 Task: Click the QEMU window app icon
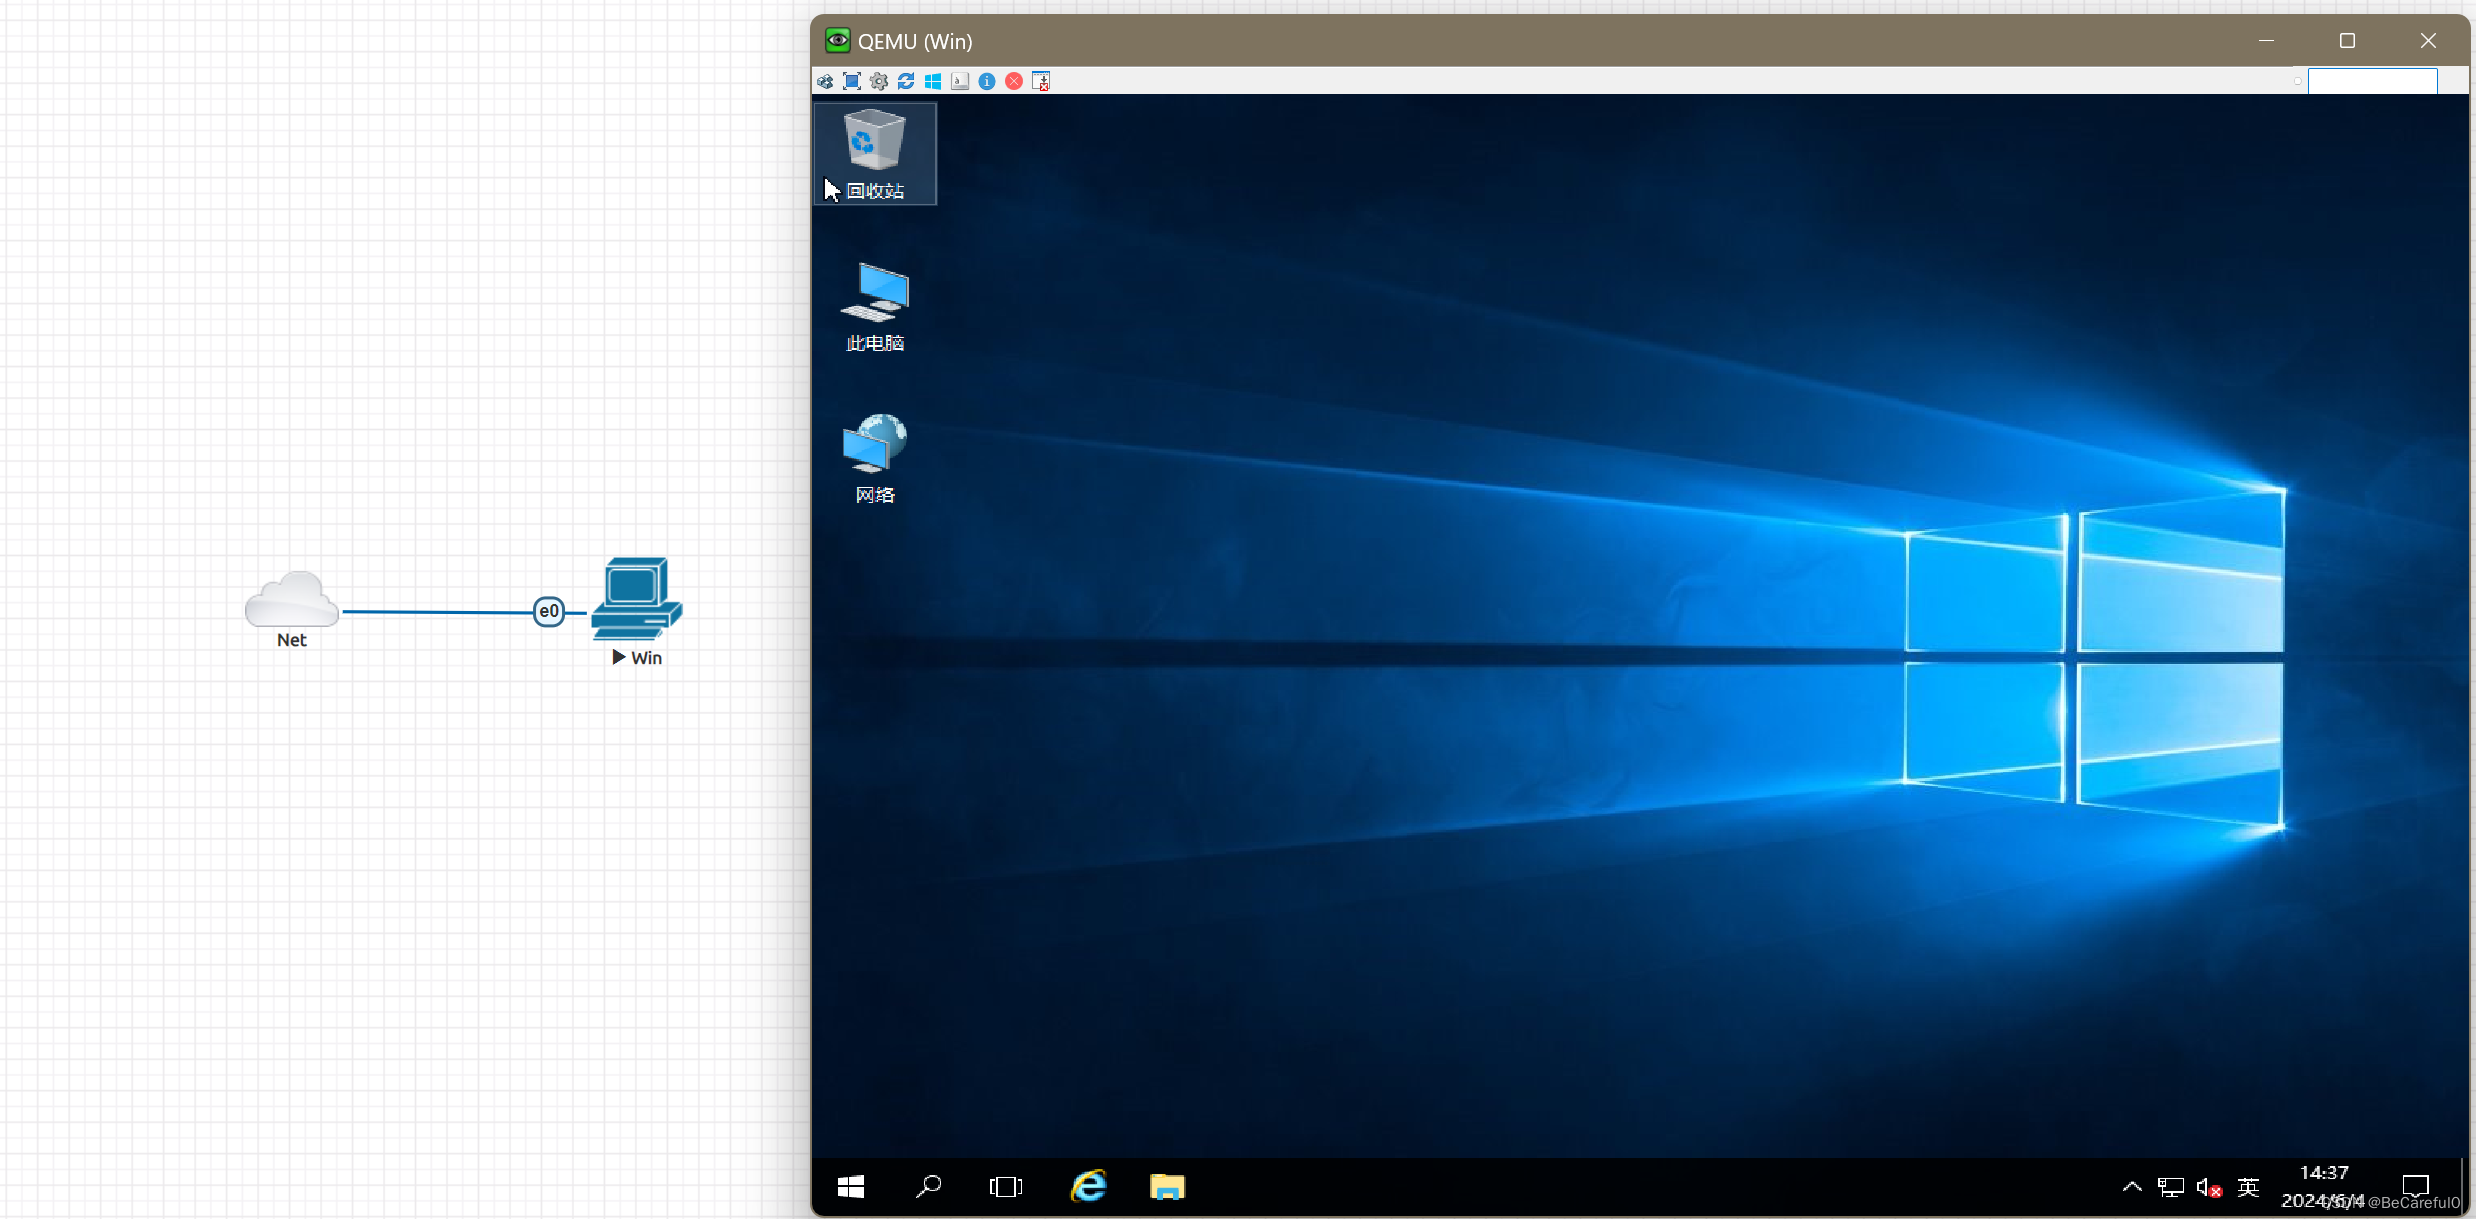pyautogui.click(x=837, y=40)
